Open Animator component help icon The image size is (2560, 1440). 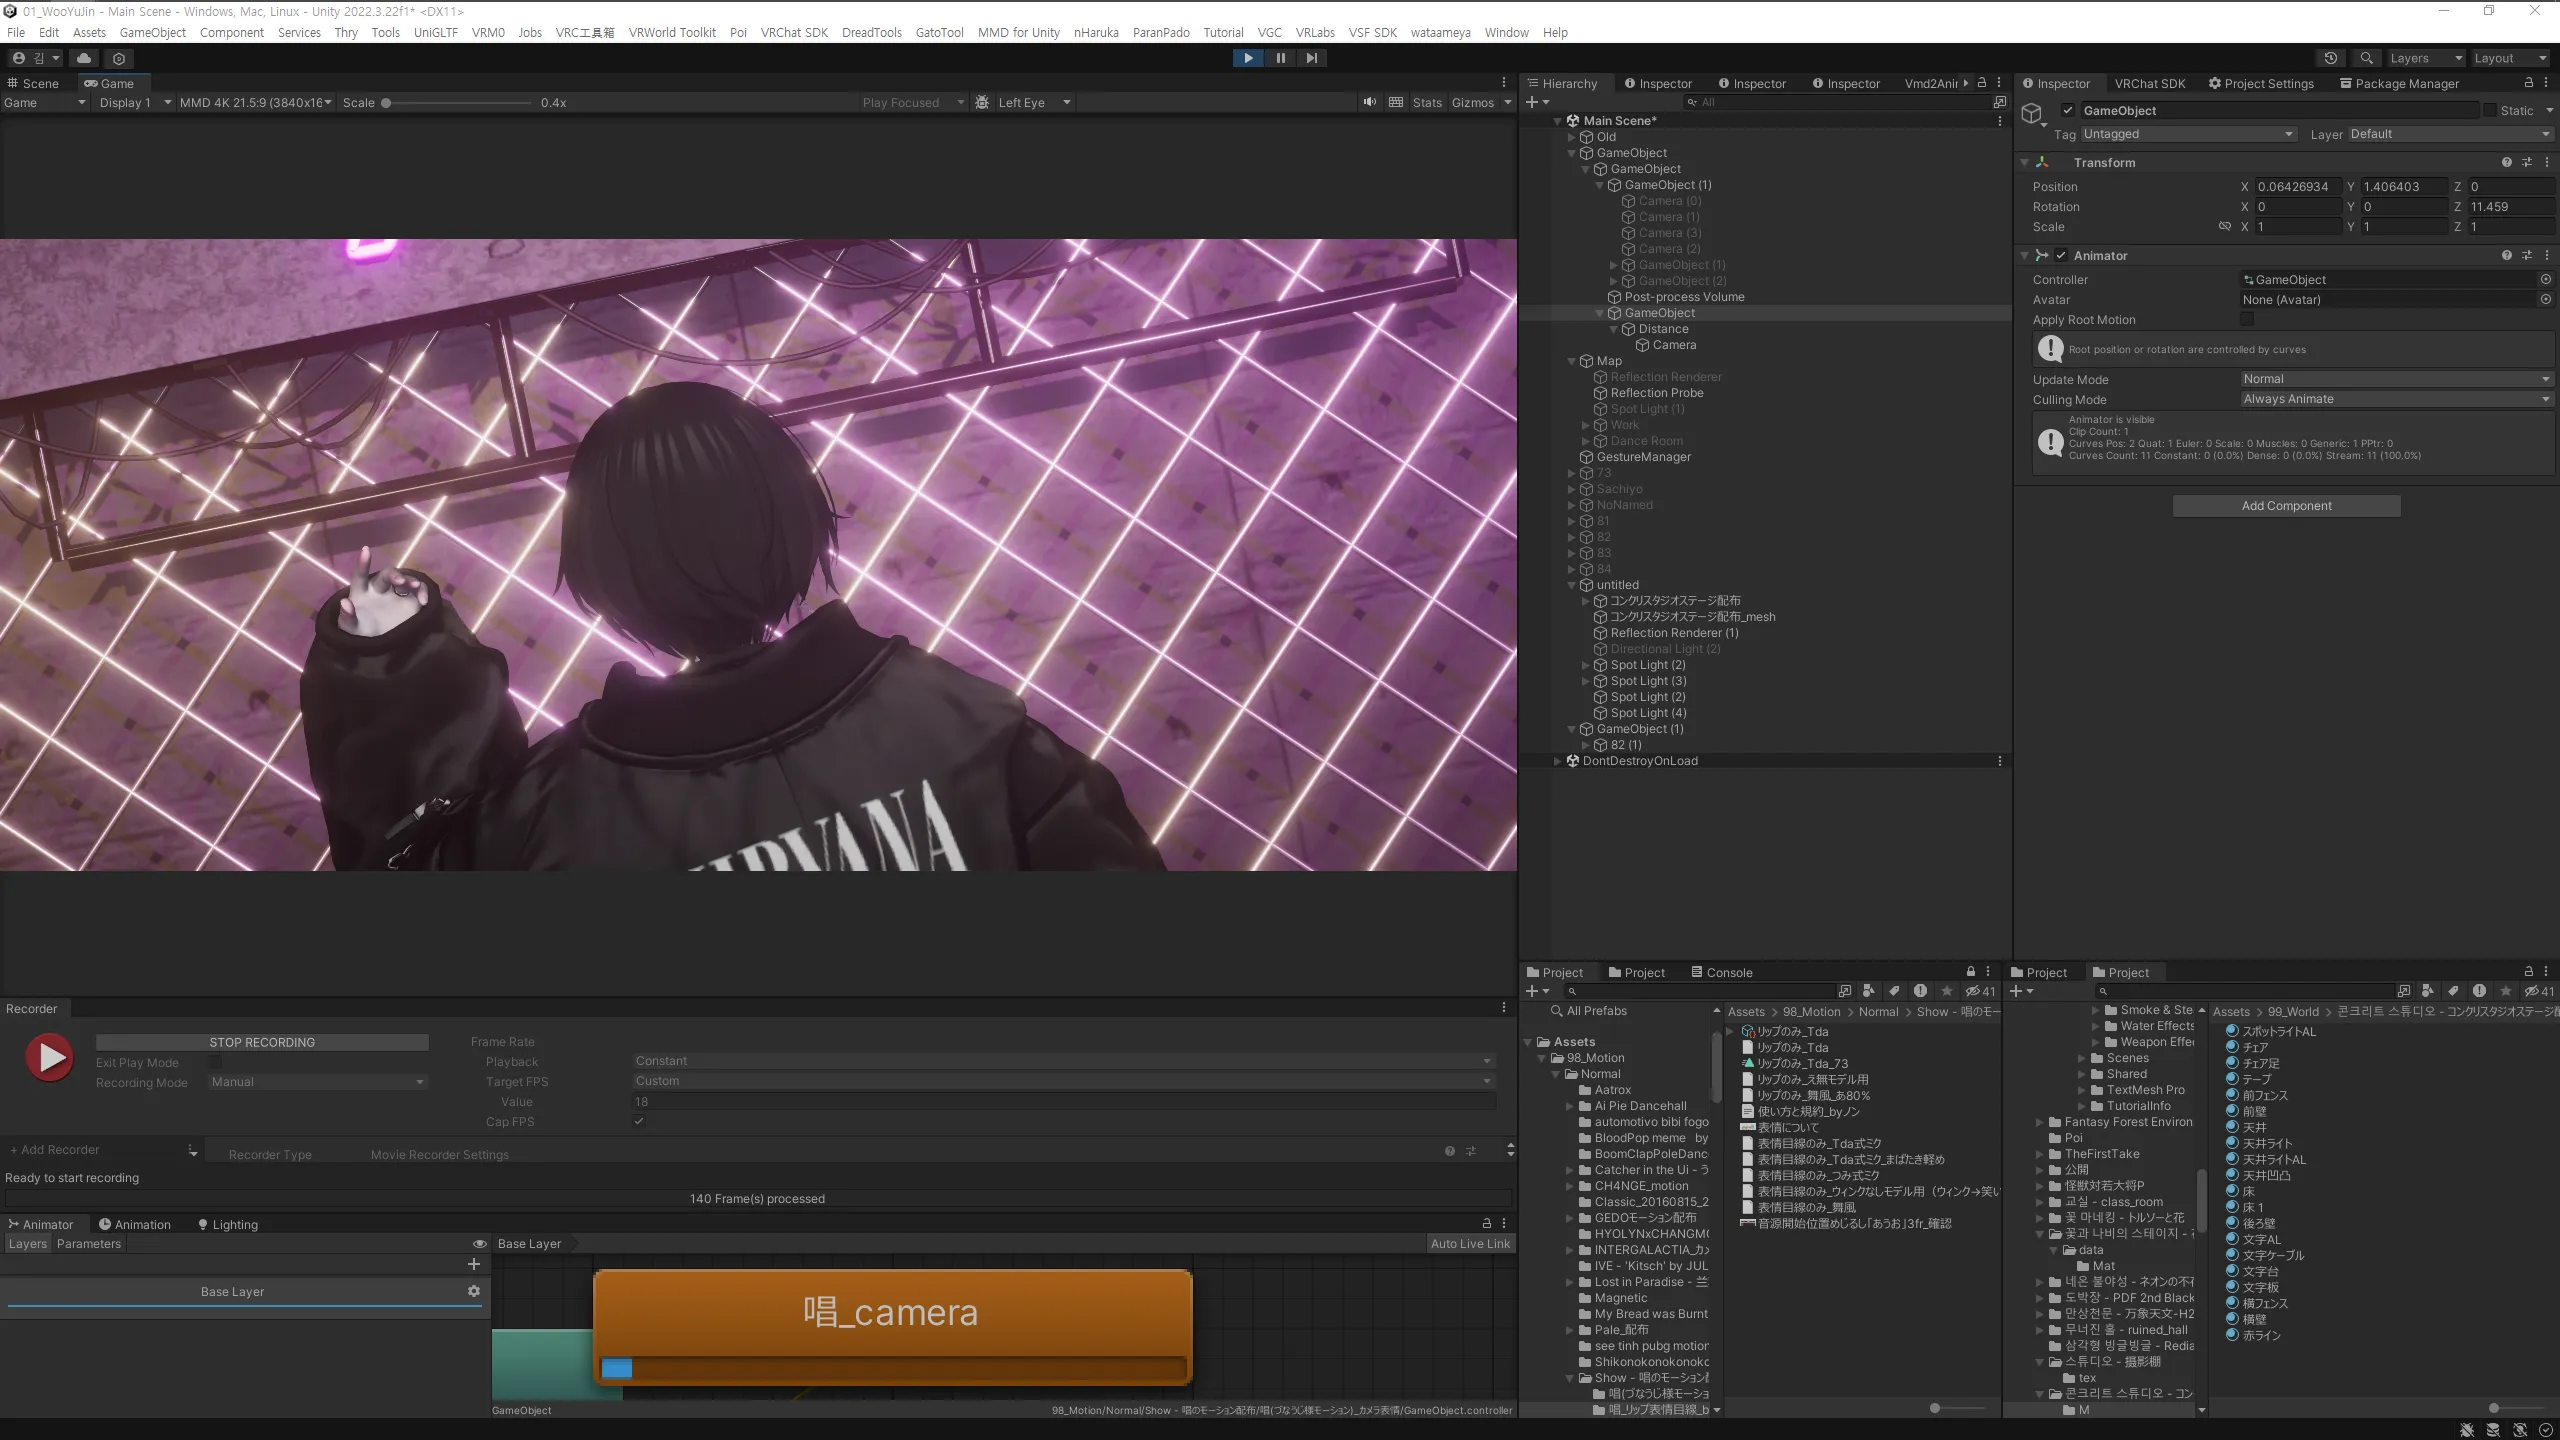[x=2506, y=255]
